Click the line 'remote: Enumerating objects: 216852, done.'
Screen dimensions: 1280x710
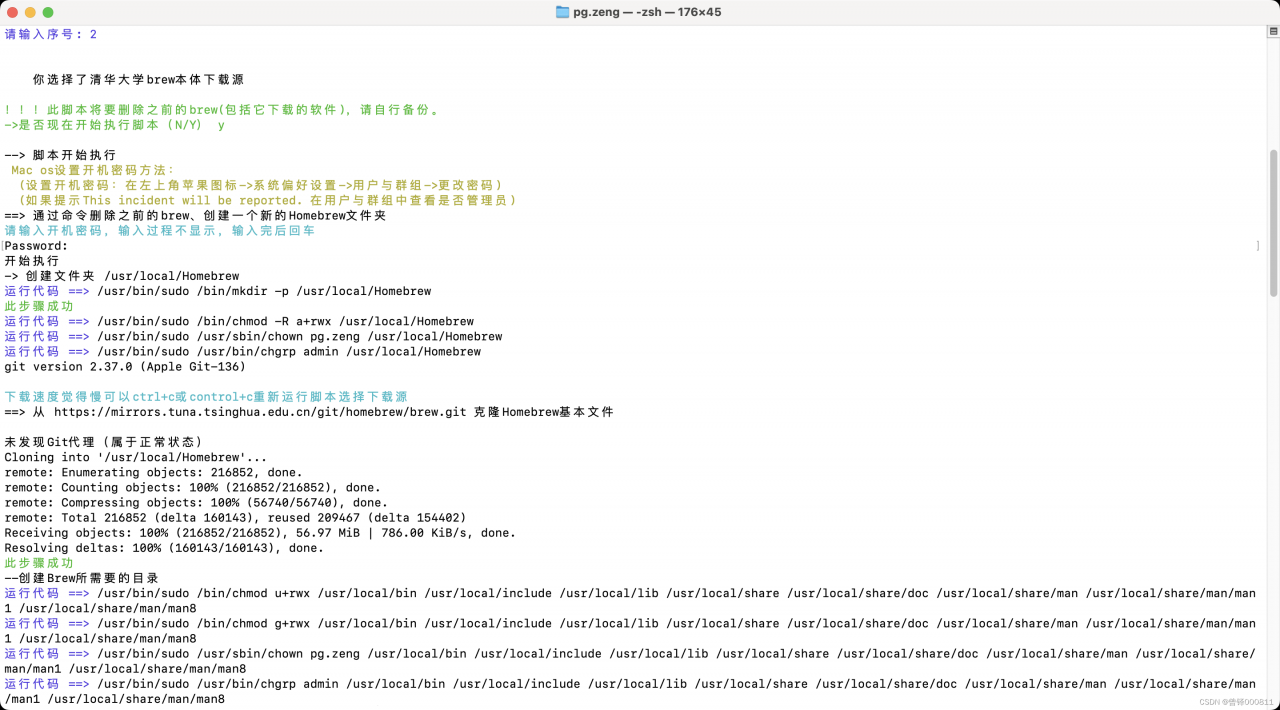point(153,472)
